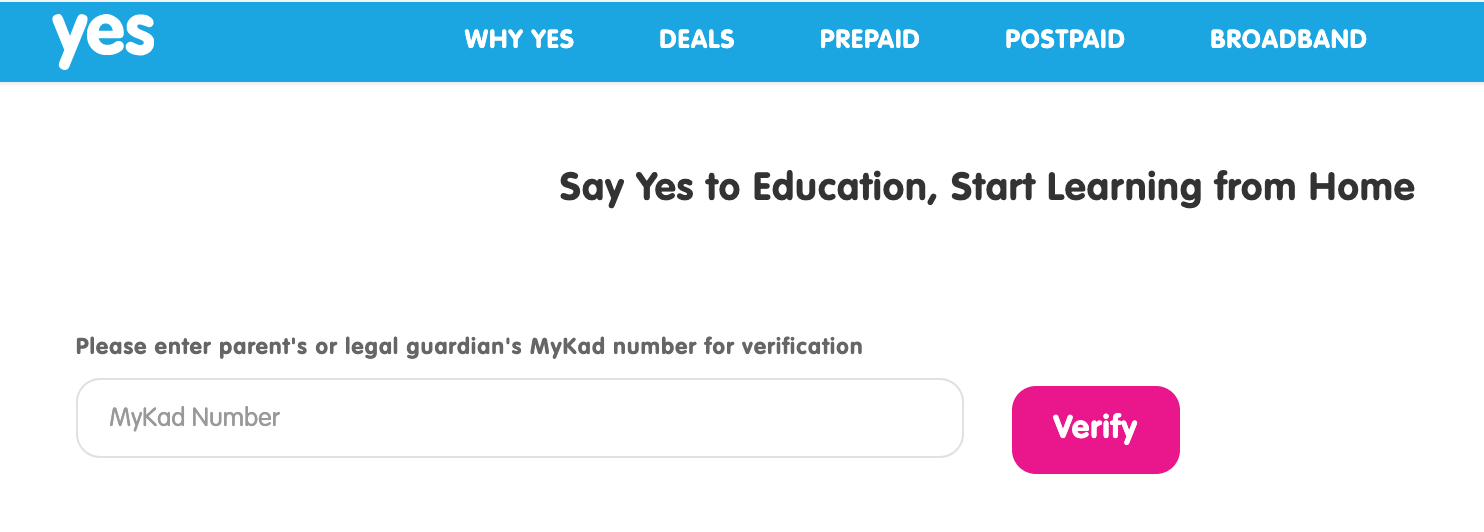Screen dimensions: 1484x532
Task: Click the MyKad Number placeholder text
Action: click(195, 418)
